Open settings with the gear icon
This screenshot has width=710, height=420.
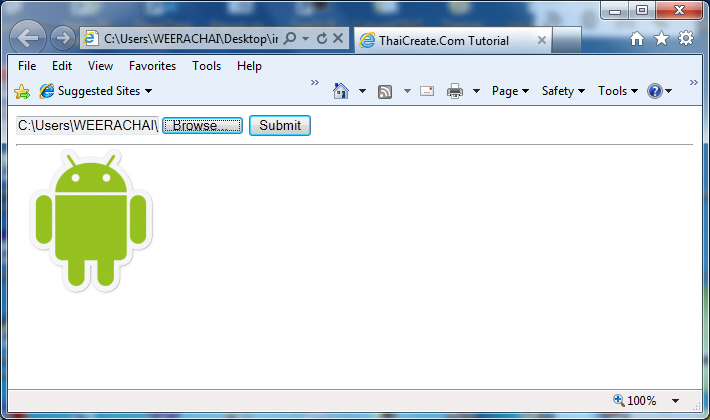[x=686, y=38]
